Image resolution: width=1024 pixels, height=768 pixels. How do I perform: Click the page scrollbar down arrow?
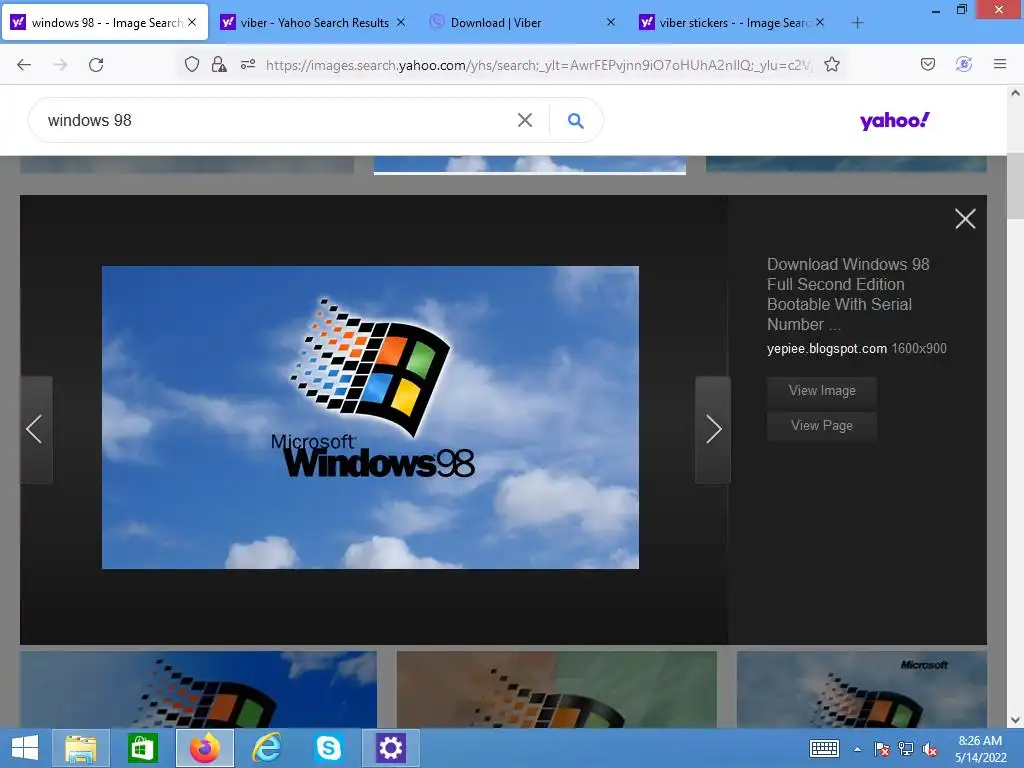pyautogui.click(x=1015, y=720)
